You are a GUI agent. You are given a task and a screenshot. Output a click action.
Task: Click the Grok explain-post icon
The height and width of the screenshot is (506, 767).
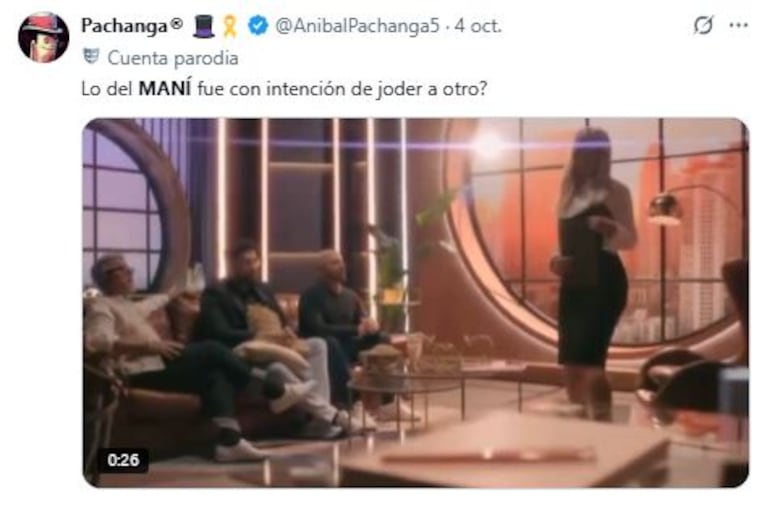(x=703, y=25)
